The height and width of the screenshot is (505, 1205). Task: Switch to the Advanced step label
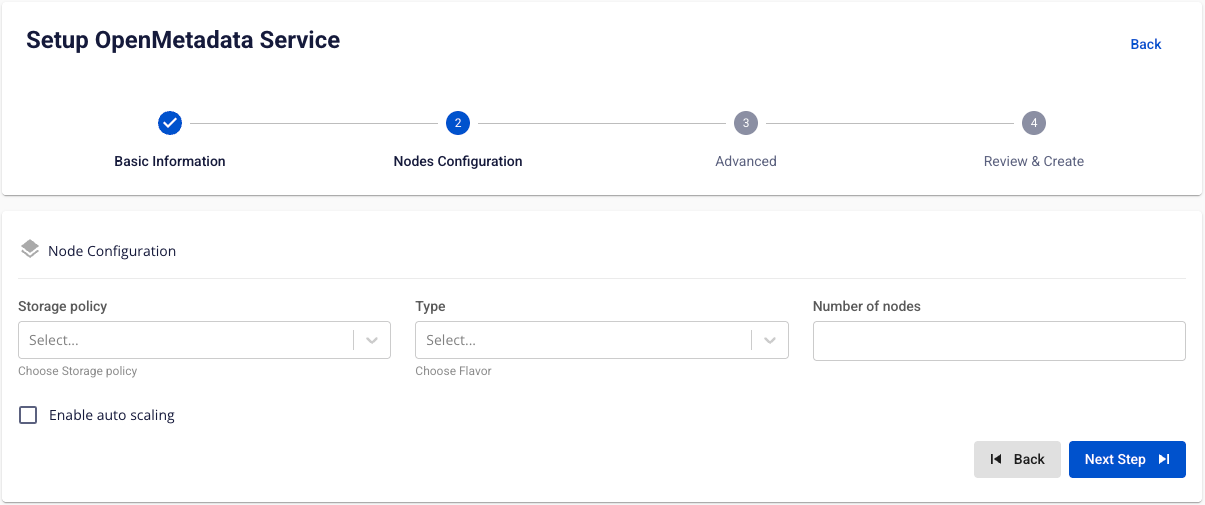click(x=746, y=161)
